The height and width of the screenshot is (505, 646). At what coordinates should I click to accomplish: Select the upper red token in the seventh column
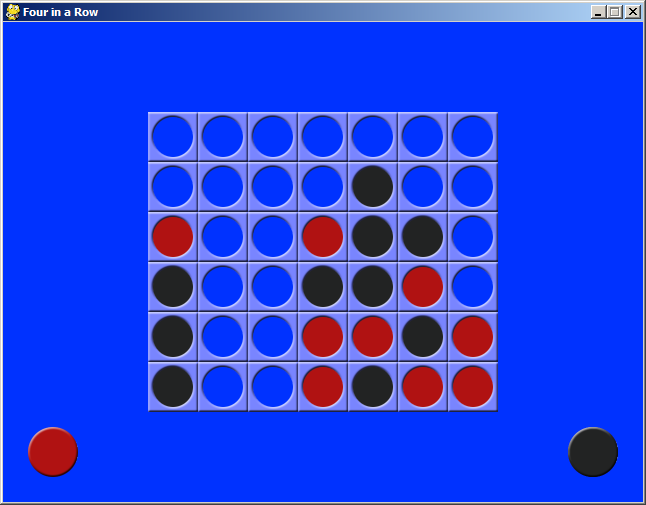click(x=473, y=337)
